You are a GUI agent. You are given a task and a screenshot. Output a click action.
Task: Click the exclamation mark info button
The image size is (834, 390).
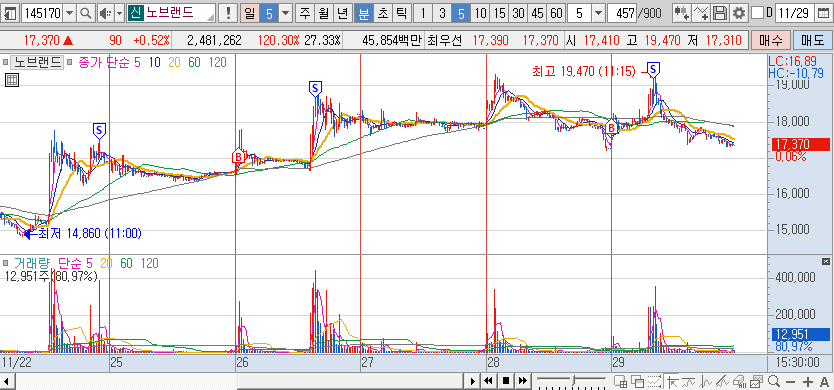click(x=228, y=13)
